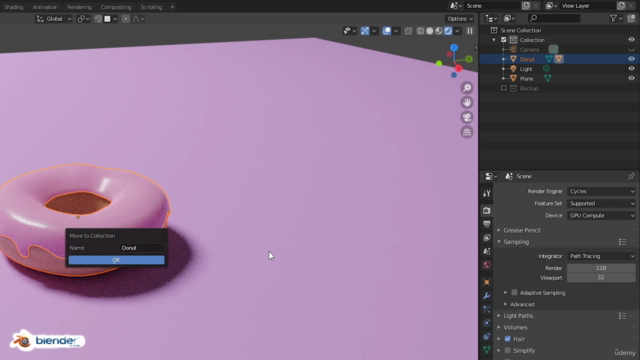Toggle proportional editing
This screenshot has height=360, width=640.
tap(126, 19)
